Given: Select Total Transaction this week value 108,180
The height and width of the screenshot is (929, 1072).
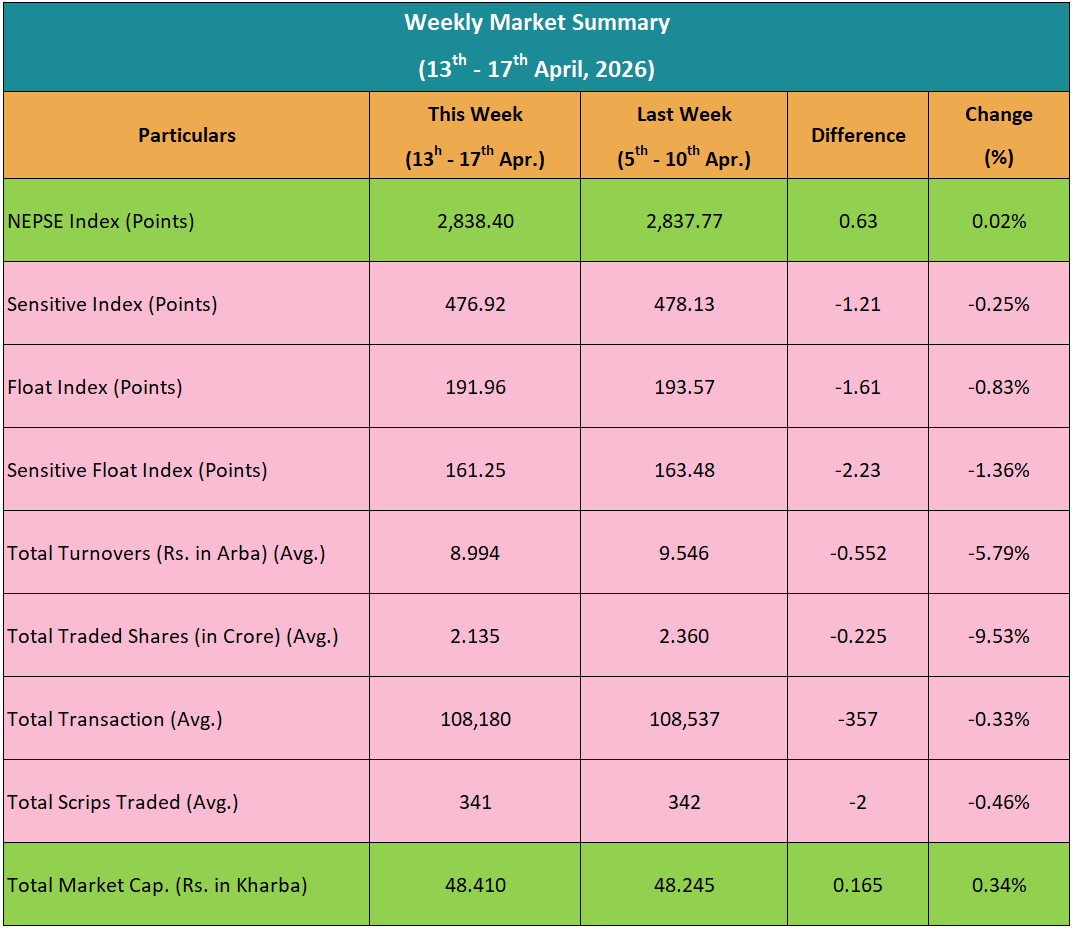Looking at the screenshot, I should (475, 719).
